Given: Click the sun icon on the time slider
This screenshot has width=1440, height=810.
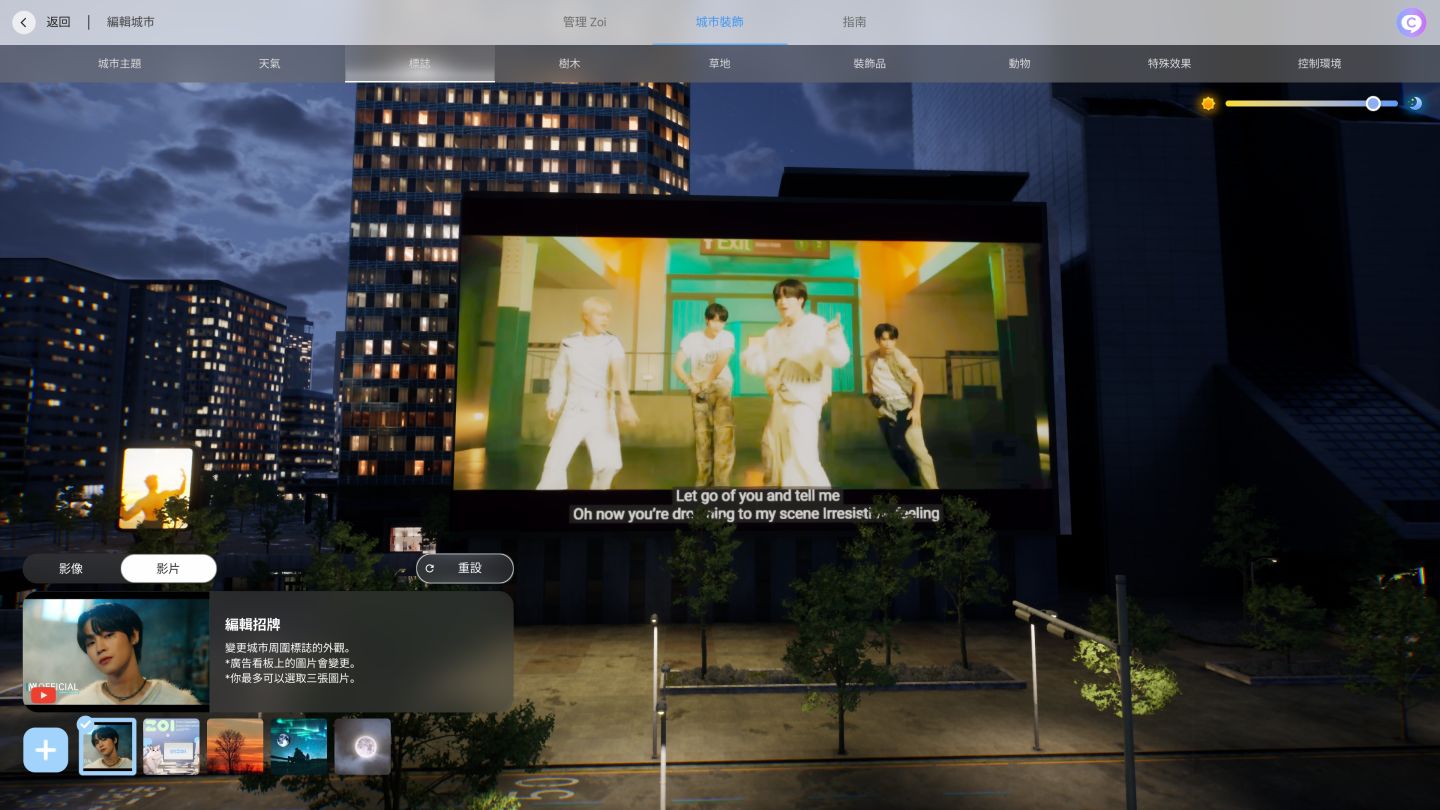Looking at the screenshot, I should tap(1208, 104).
